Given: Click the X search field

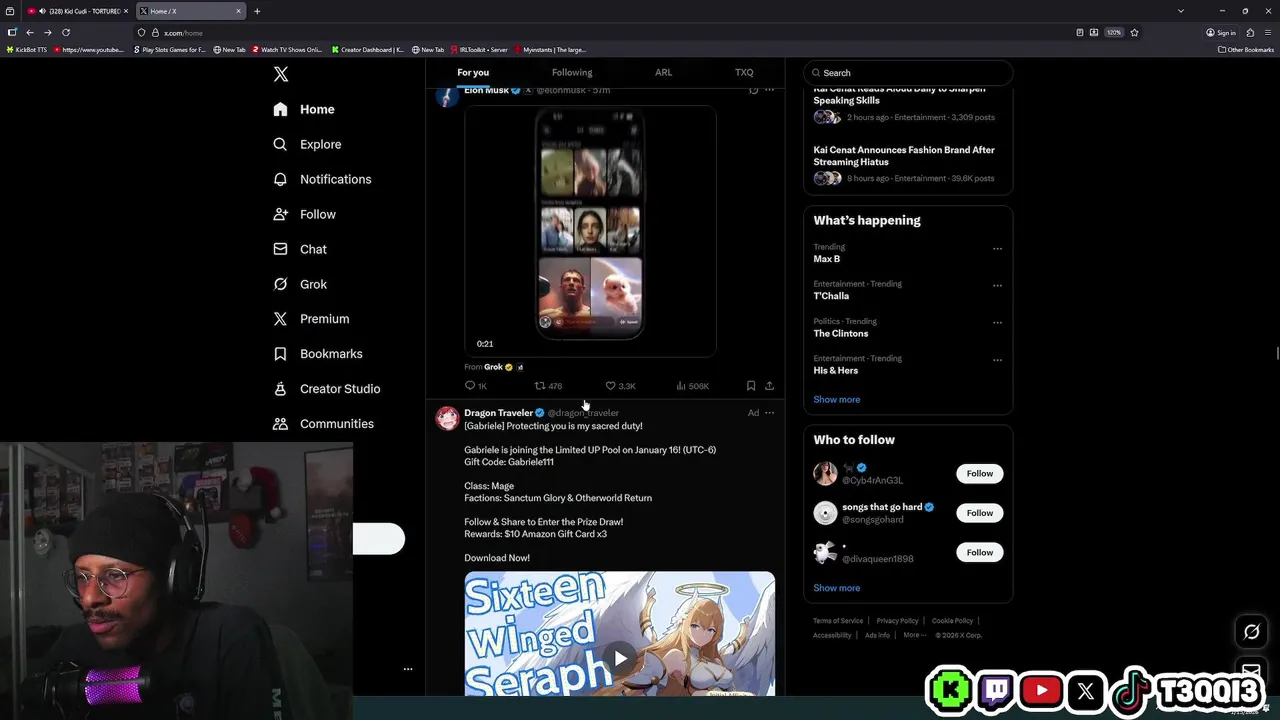Looking at the screenshot, I should (x=908, y=72).
